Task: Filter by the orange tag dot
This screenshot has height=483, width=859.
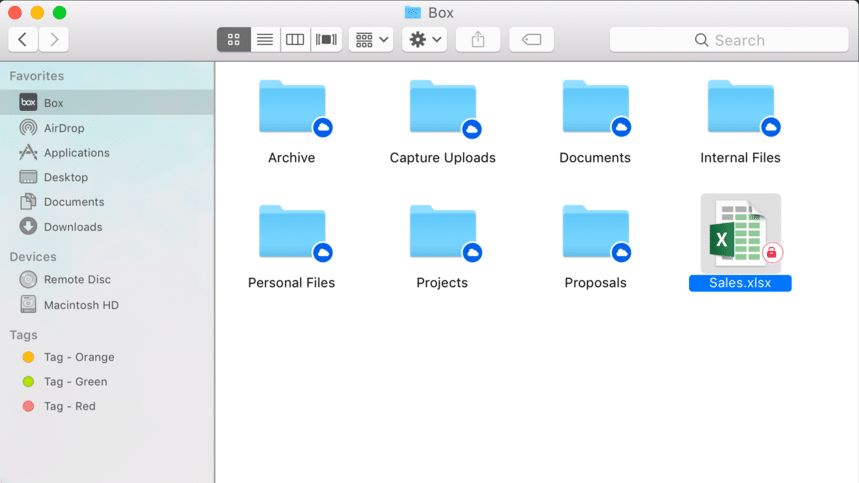Action: point(28,357)
